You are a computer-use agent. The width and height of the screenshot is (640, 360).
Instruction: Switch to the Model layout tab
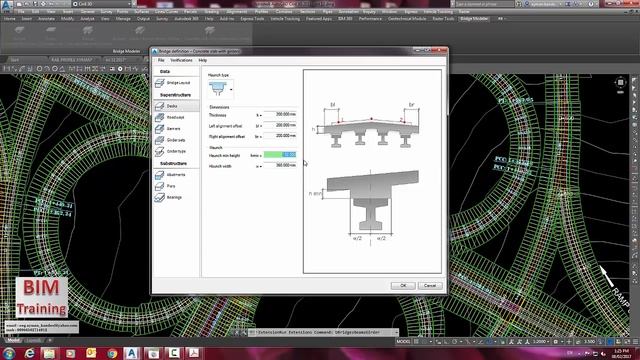coord(13,340)
